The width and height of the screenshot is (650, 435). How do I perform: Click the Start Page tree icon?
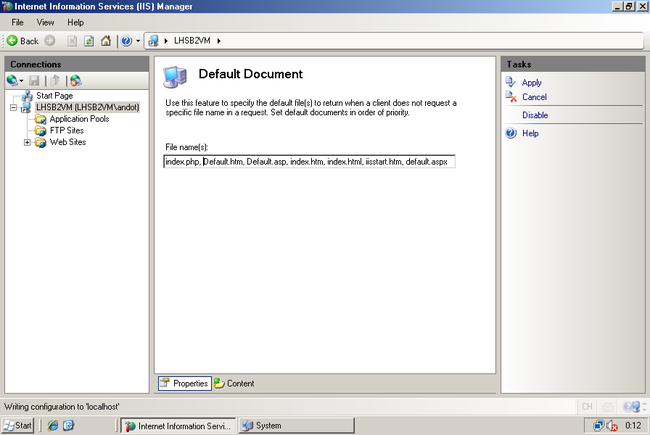click(27, 96)
